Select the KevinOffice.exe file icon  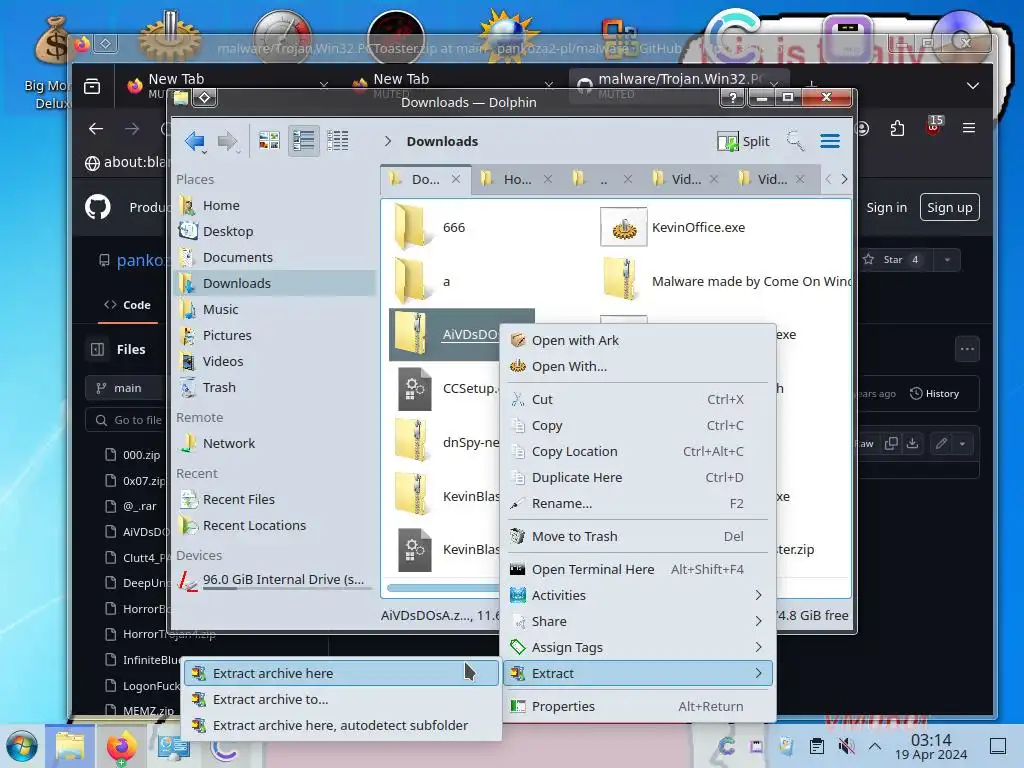[624, 227]
